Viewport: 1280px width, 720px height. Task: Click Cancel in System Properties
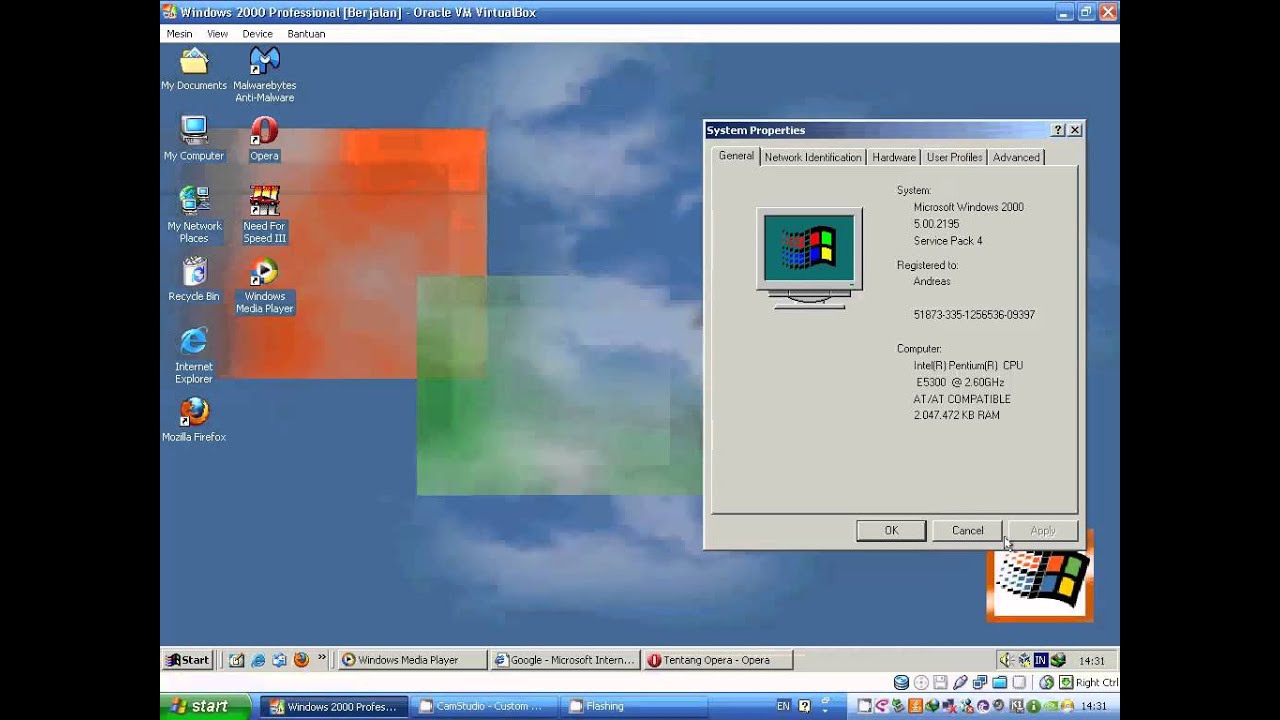point(967,531)
